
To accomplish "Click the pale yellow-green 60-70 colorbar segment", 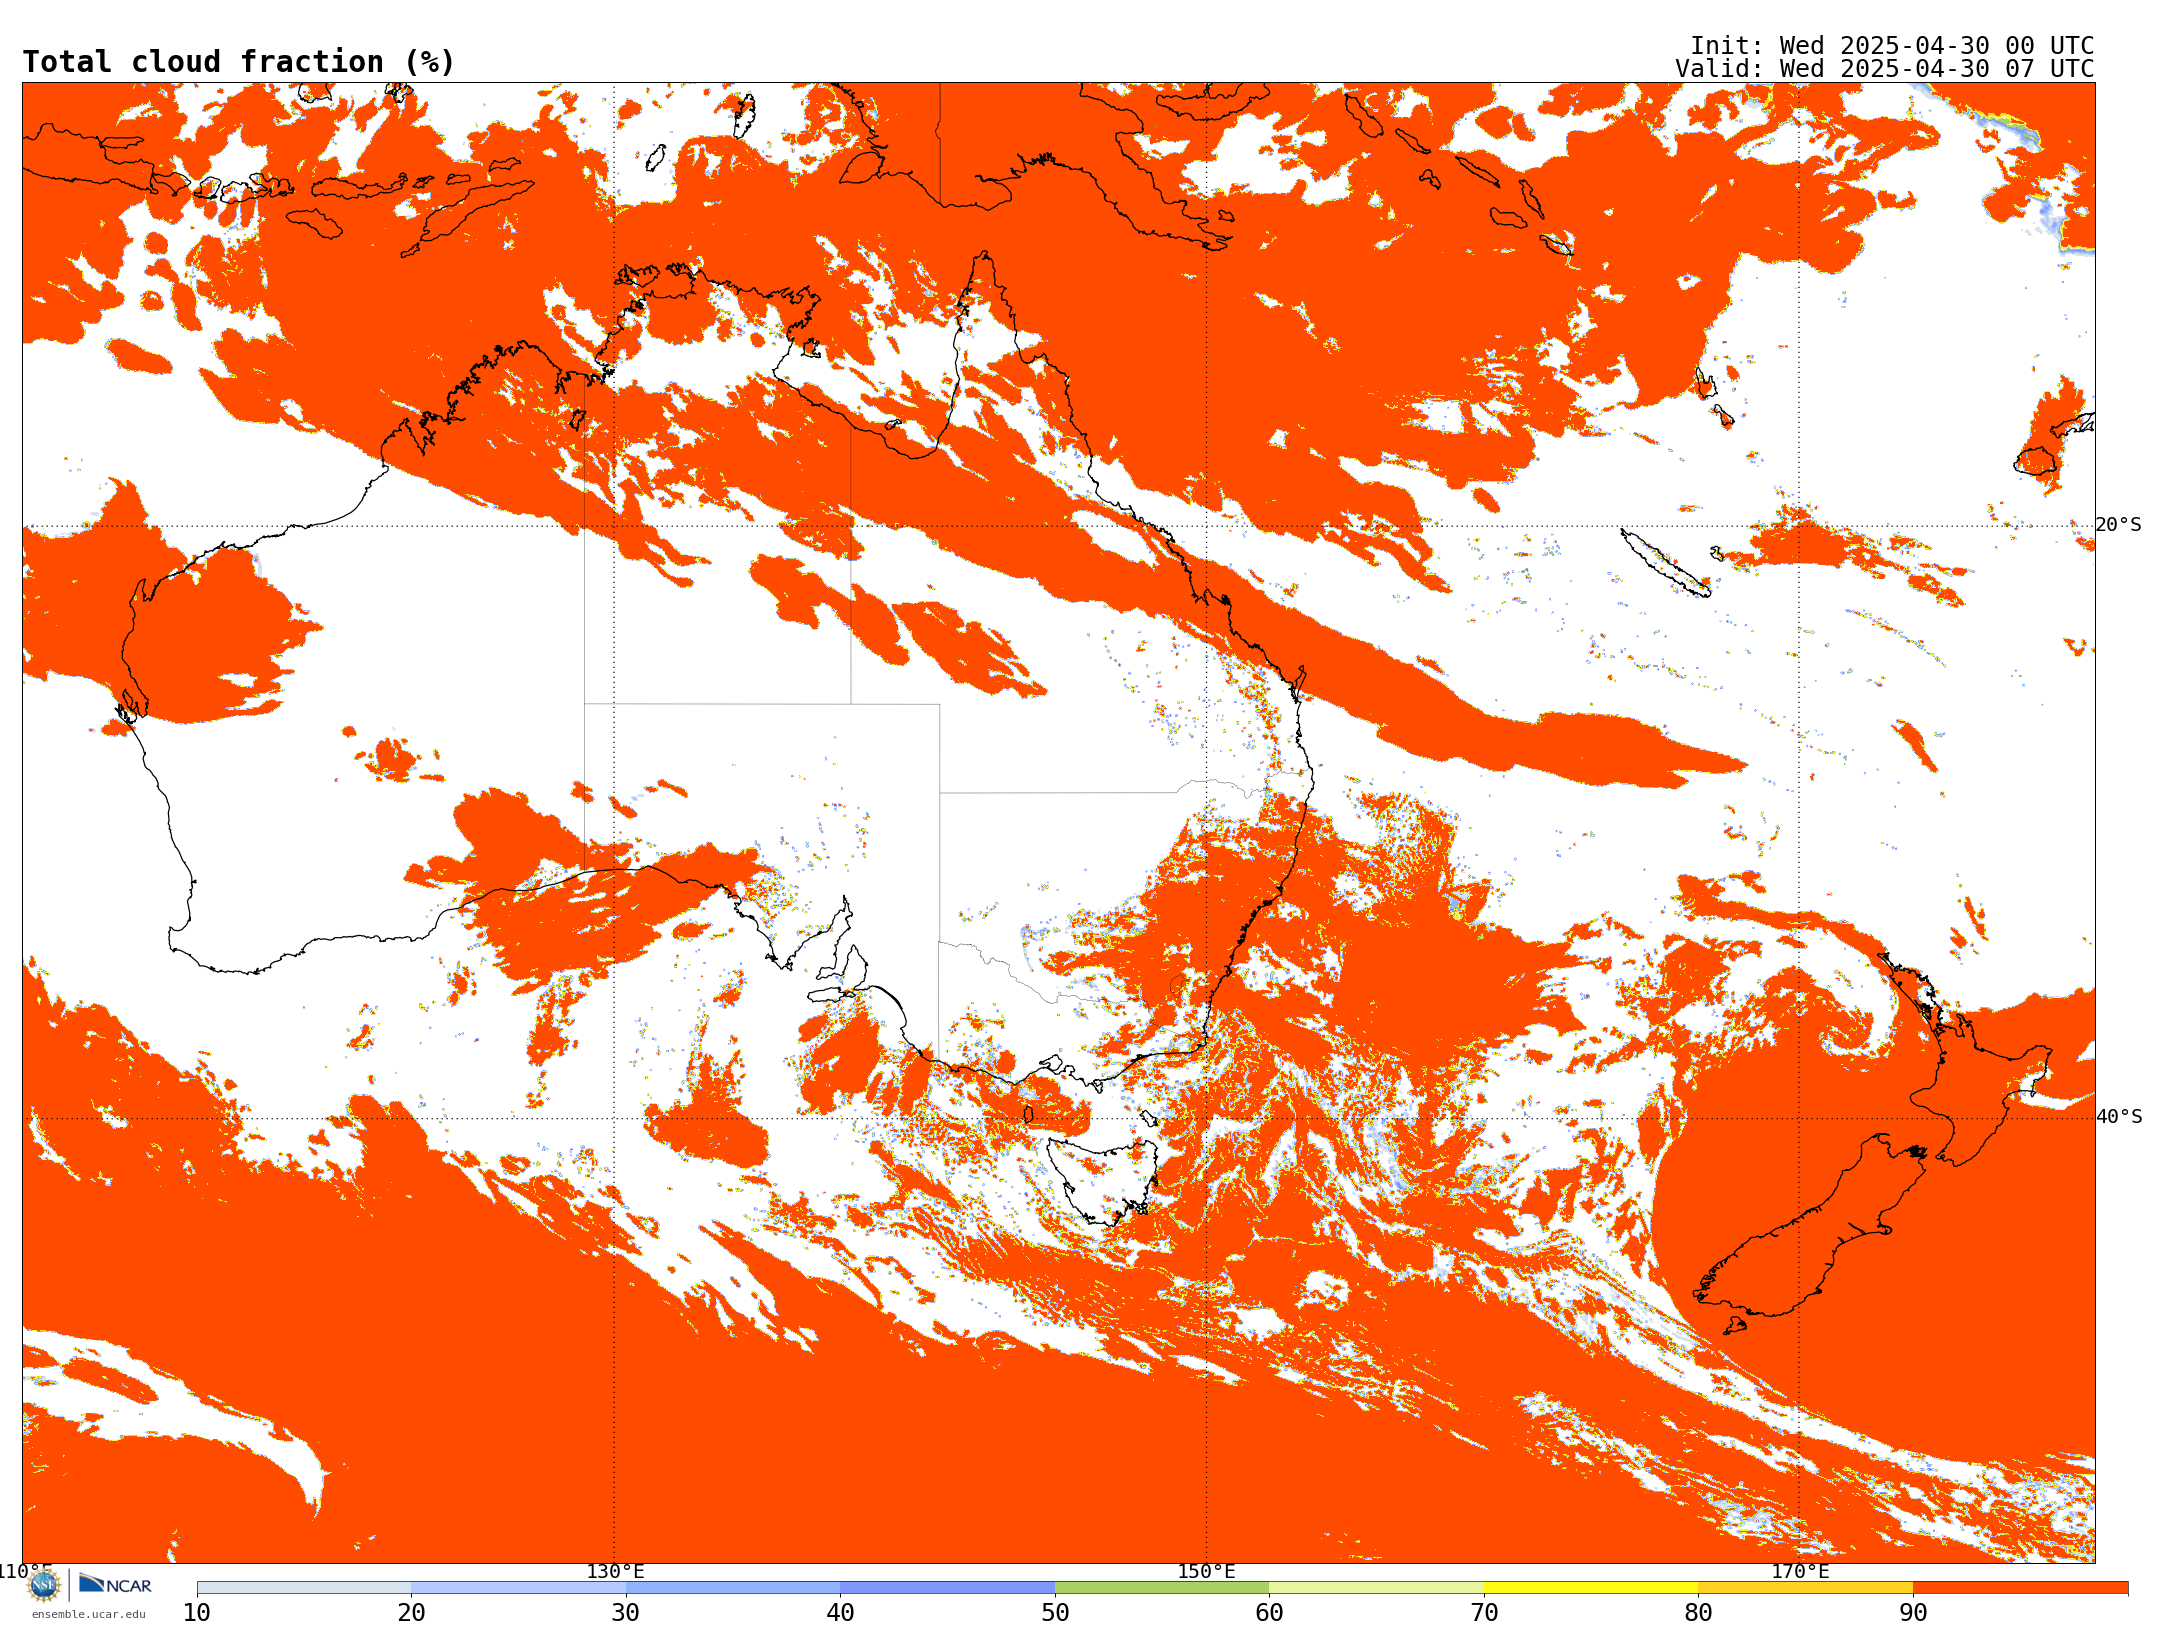I will 1376,1588.
